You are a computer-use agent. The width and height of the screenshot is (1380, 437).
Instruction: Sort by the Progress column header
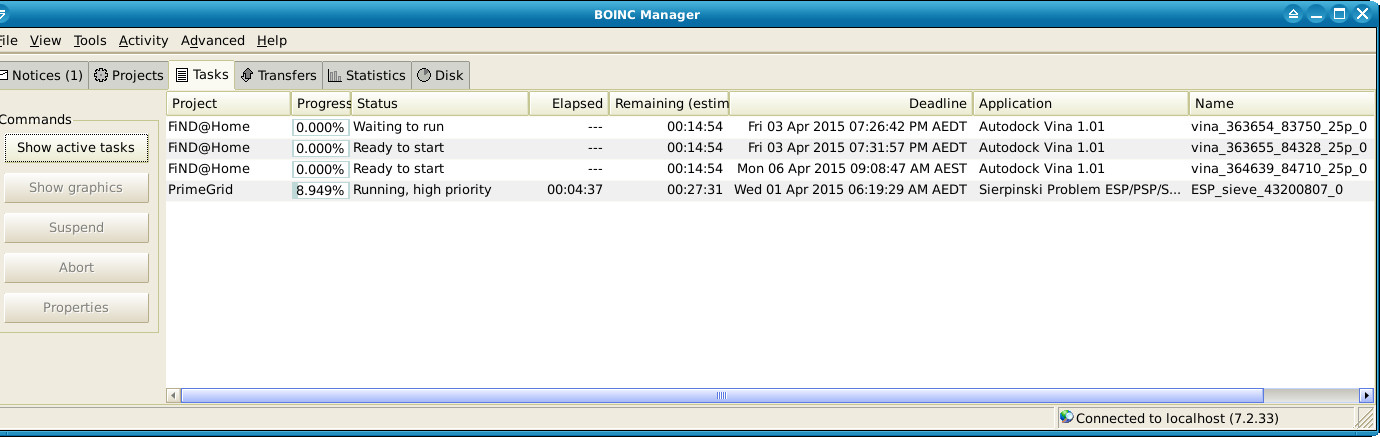point(321,103)
